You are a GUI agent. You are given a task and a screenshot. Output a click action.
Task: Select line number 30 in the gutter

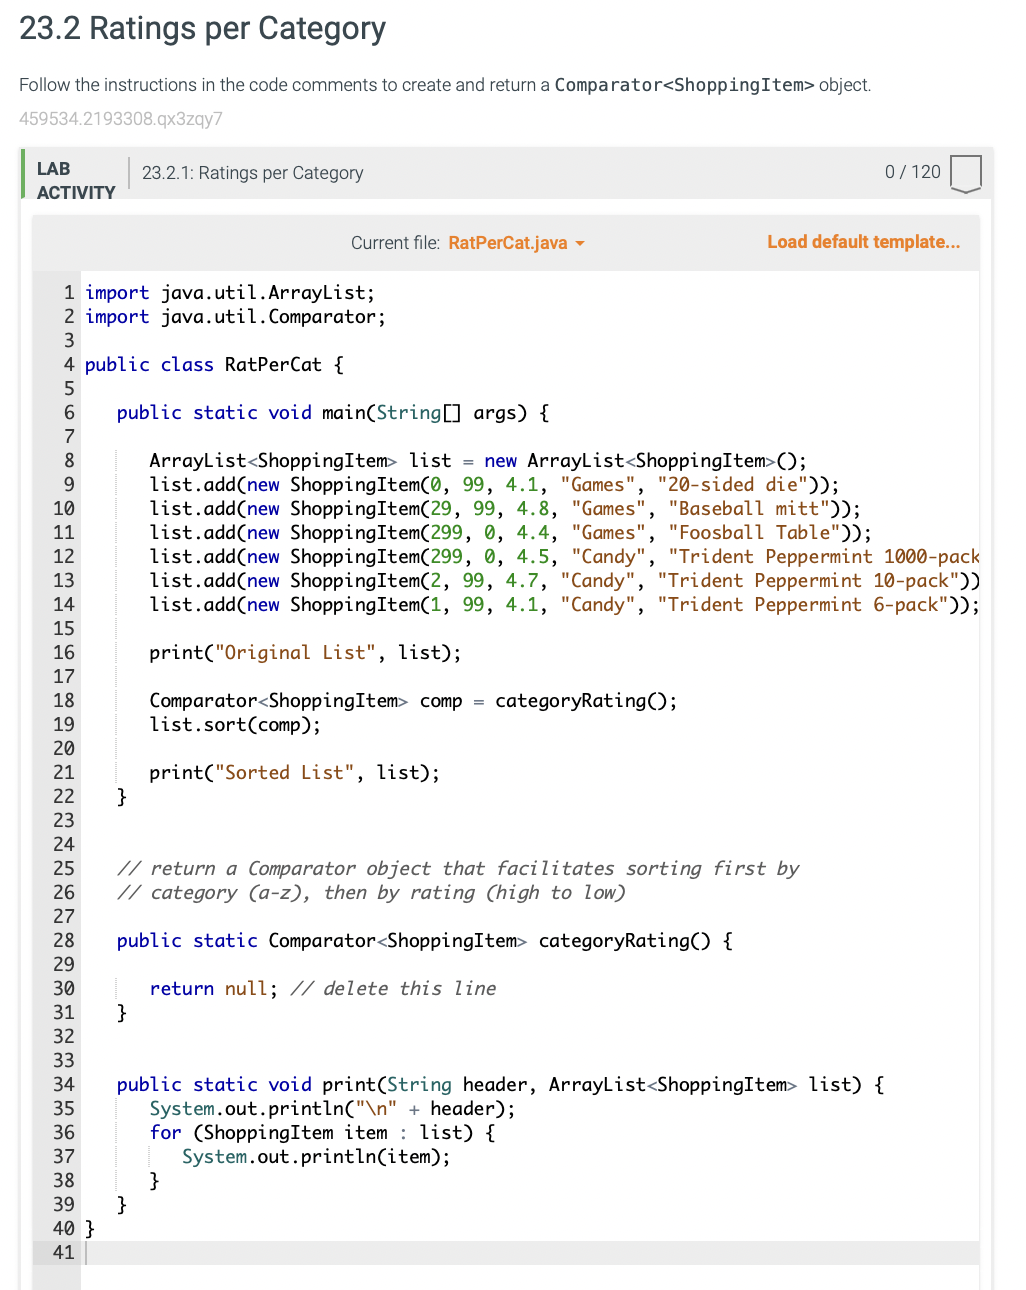point(63,988)
